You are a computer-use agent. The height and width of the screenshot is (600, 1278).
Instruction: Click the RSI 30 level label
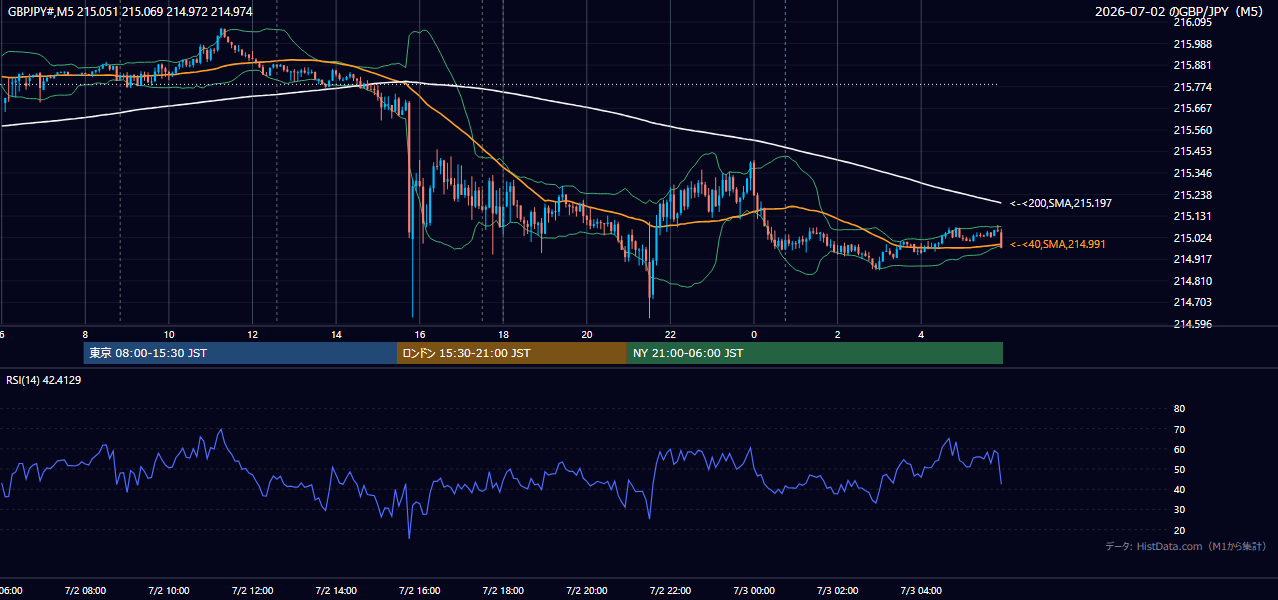pos(1179,510)
